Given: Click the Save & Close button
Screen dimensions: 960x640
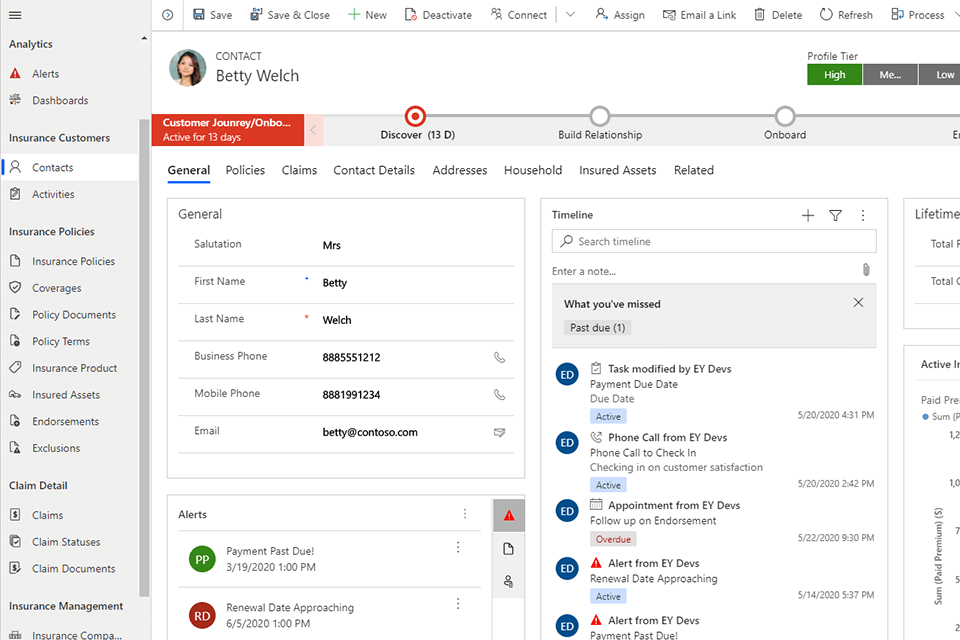Looking at the screenshot, I should click(289, 15).
